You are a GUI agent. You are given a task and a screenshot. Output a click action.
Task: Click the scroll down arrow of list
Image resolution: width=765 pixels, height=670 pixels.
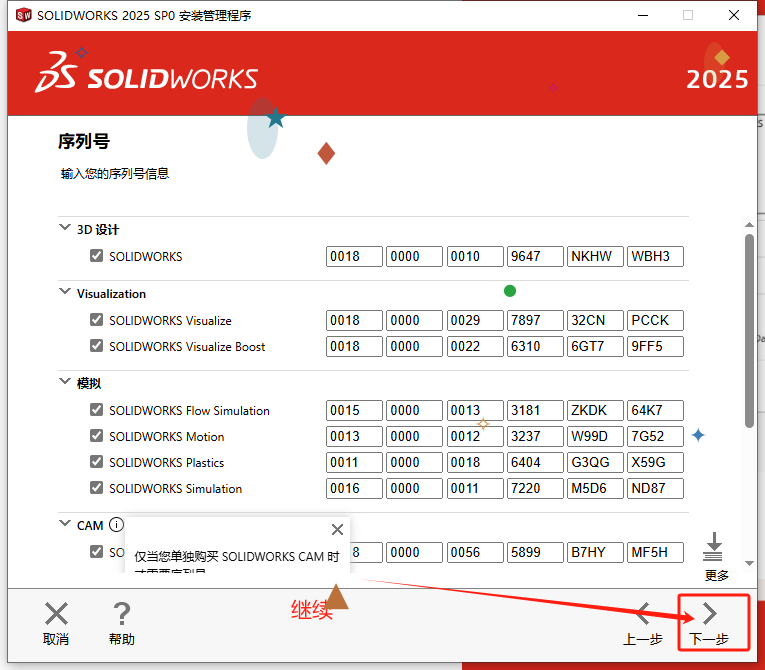point(749,563)
